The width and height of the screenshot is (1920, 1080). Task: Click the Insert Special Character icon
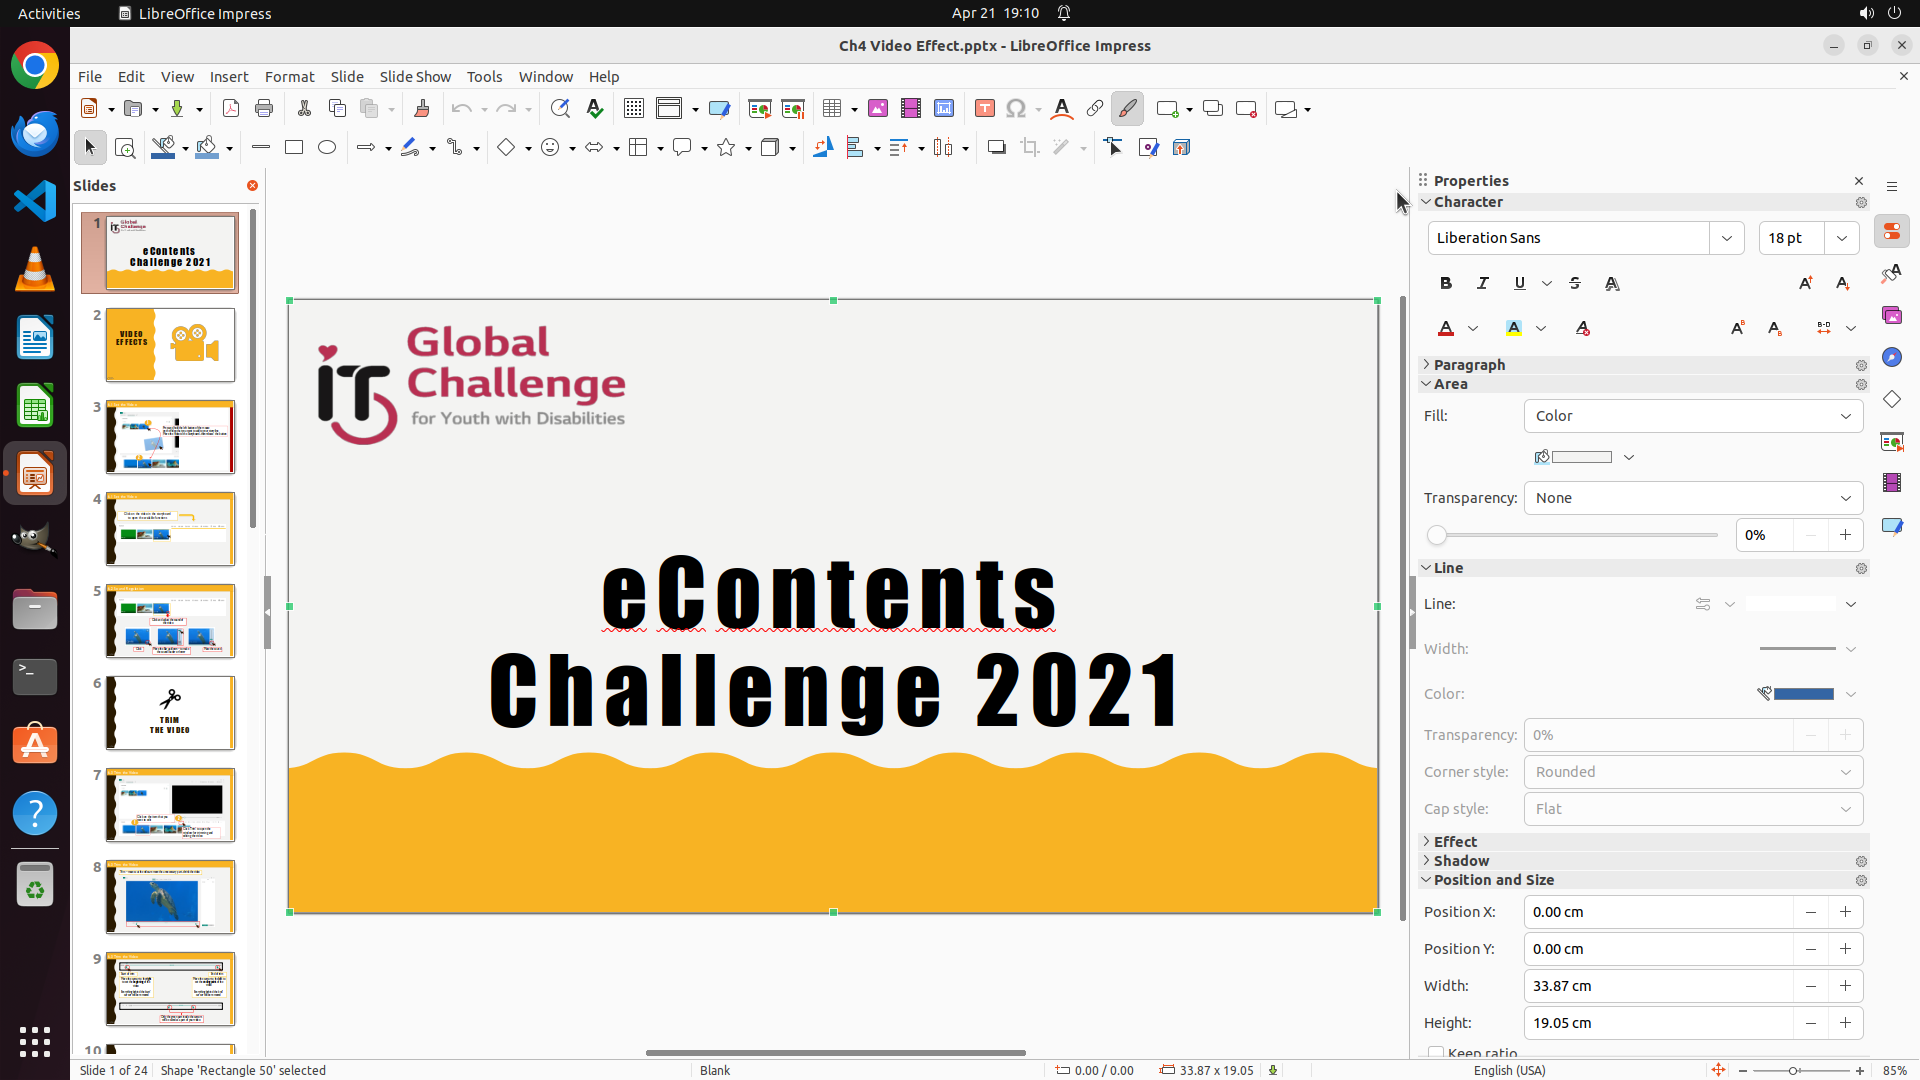tap(1016, 109)
